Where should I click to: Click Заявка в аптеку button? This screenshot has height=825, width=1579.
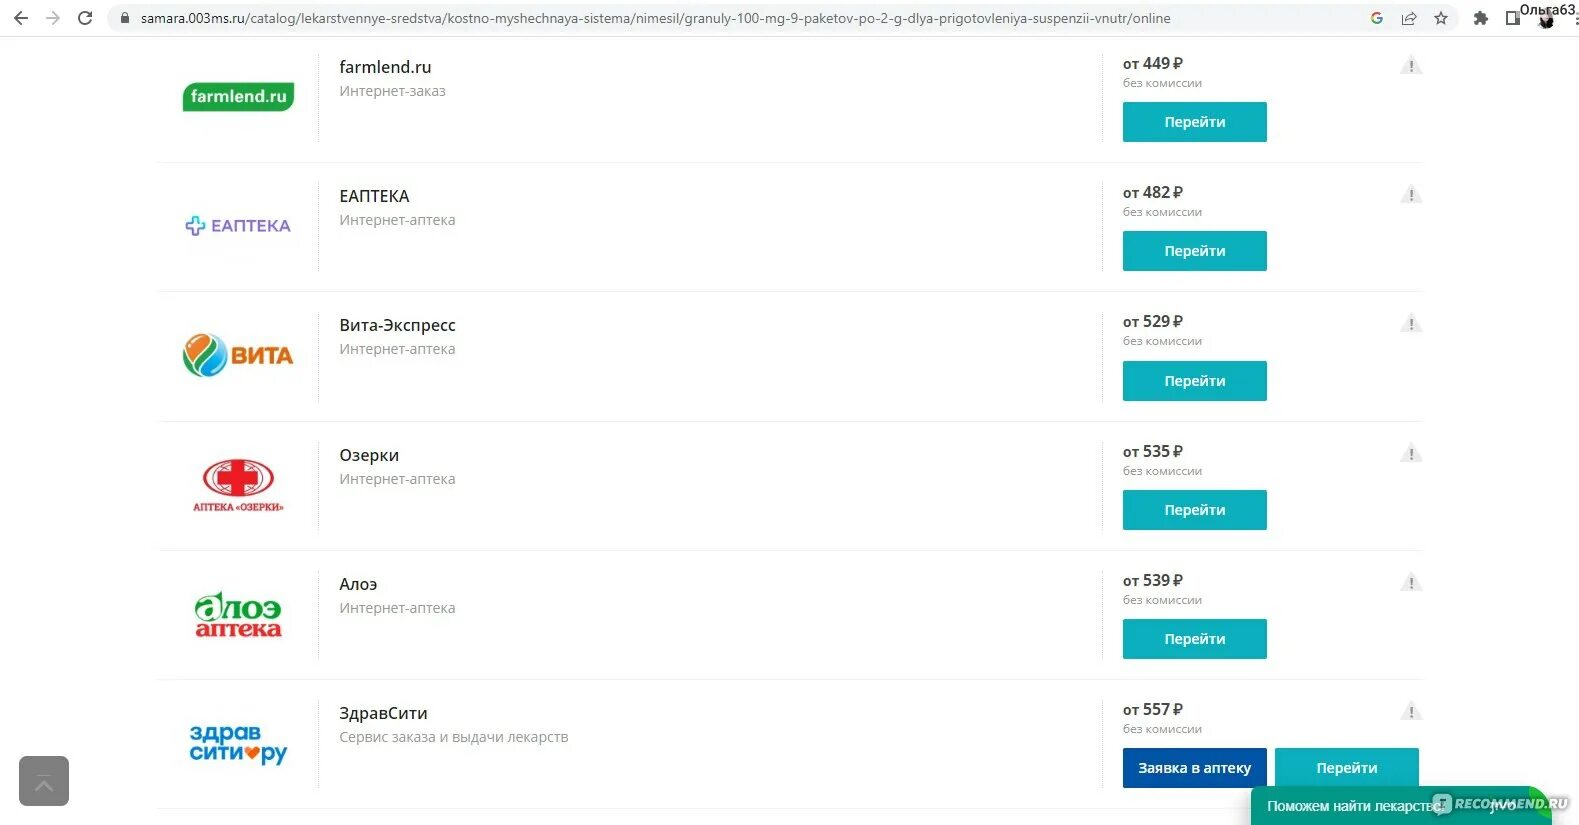click(1195, 768)
